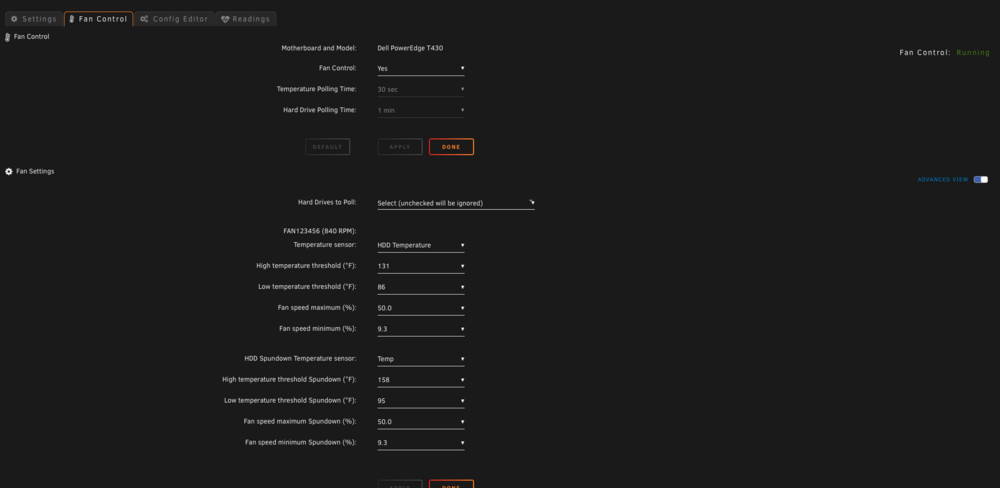Click the Fan Settings heading text
1000x488 pixels.
pyautogui.click(x=35, y=172)
